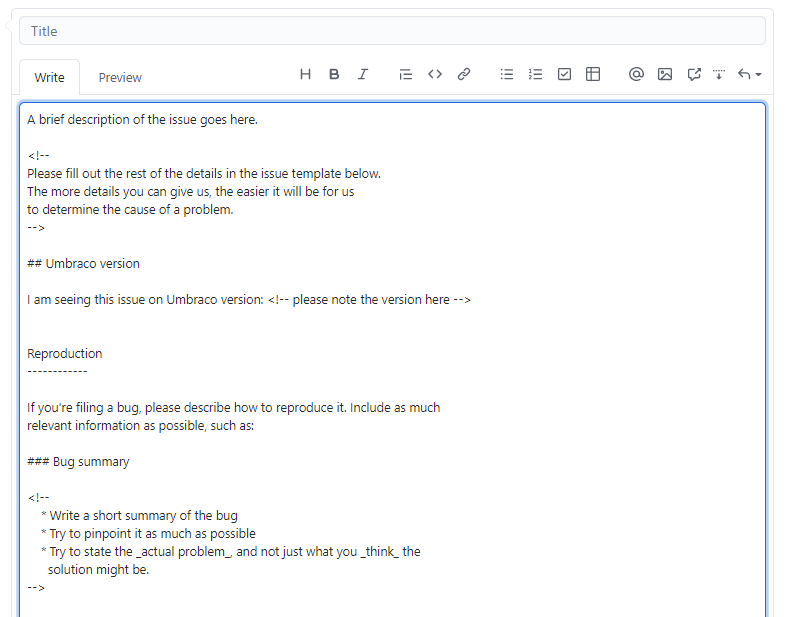Click 'relevant information as possible, such as:' line
Viewport: 788px width, 617px height.
click(141, 426)
